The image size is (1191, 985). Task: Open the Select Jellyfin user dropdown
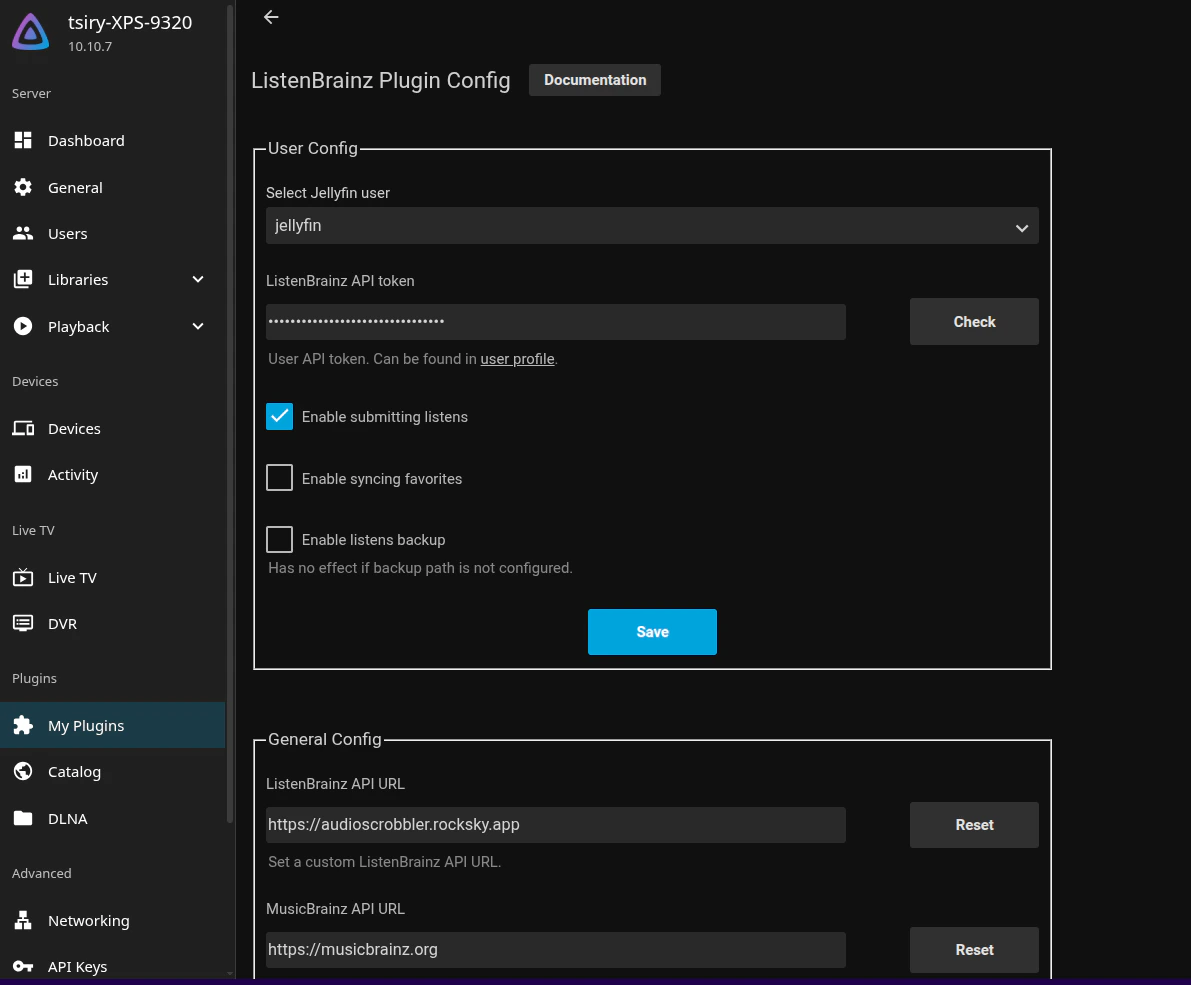click(x=652, y=226)
